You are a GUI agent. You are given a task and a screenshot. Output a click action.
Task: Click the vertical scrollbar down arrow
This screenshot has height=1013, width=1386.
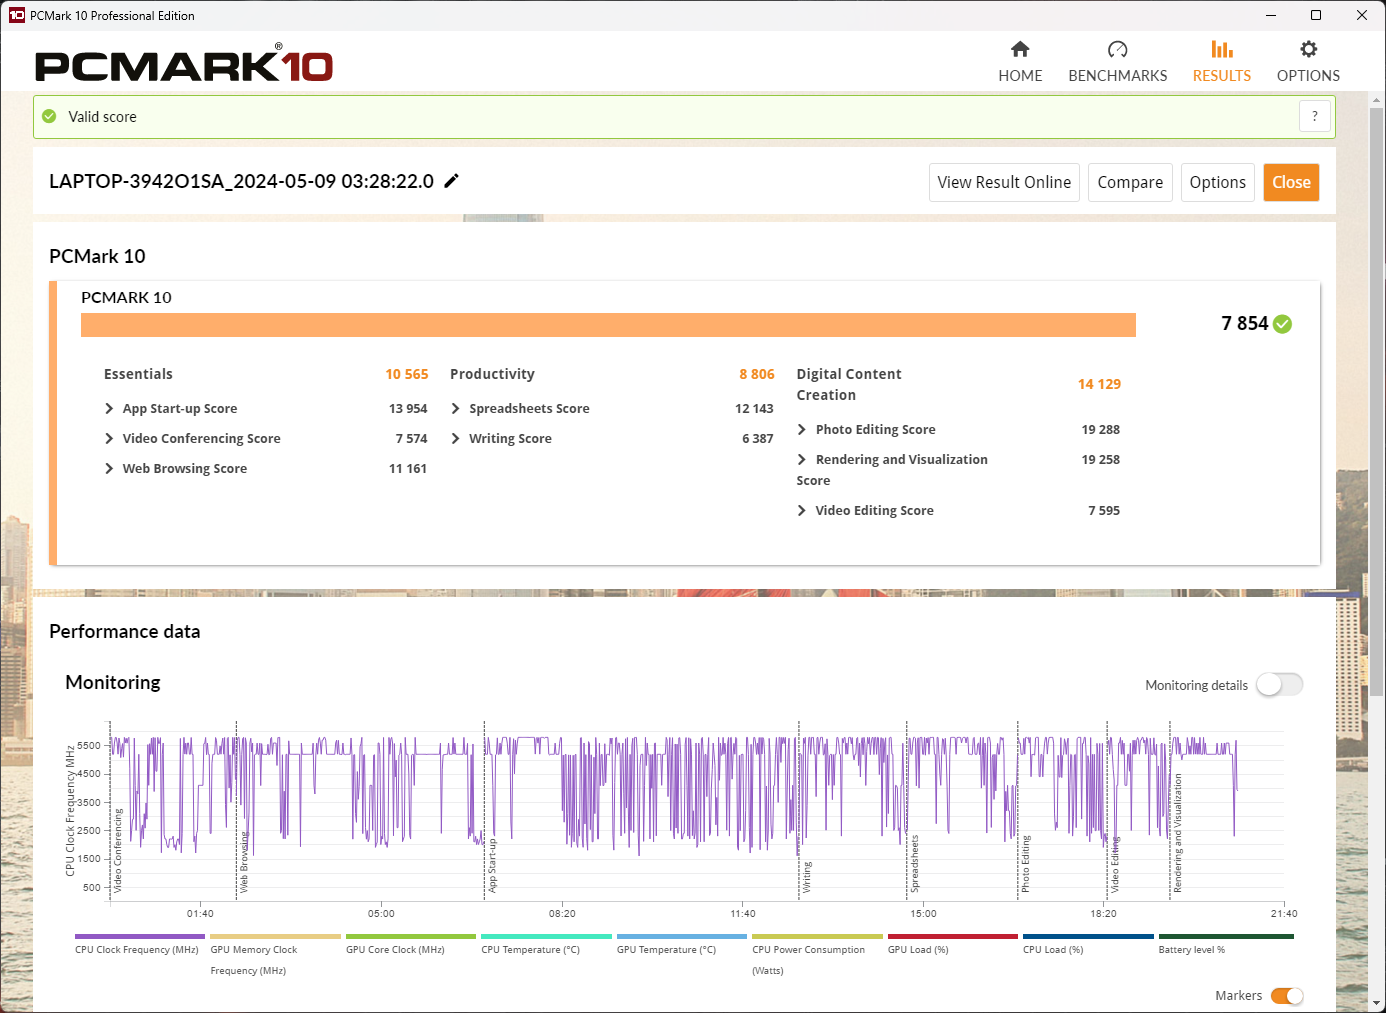click(x=1377, y=1003)
